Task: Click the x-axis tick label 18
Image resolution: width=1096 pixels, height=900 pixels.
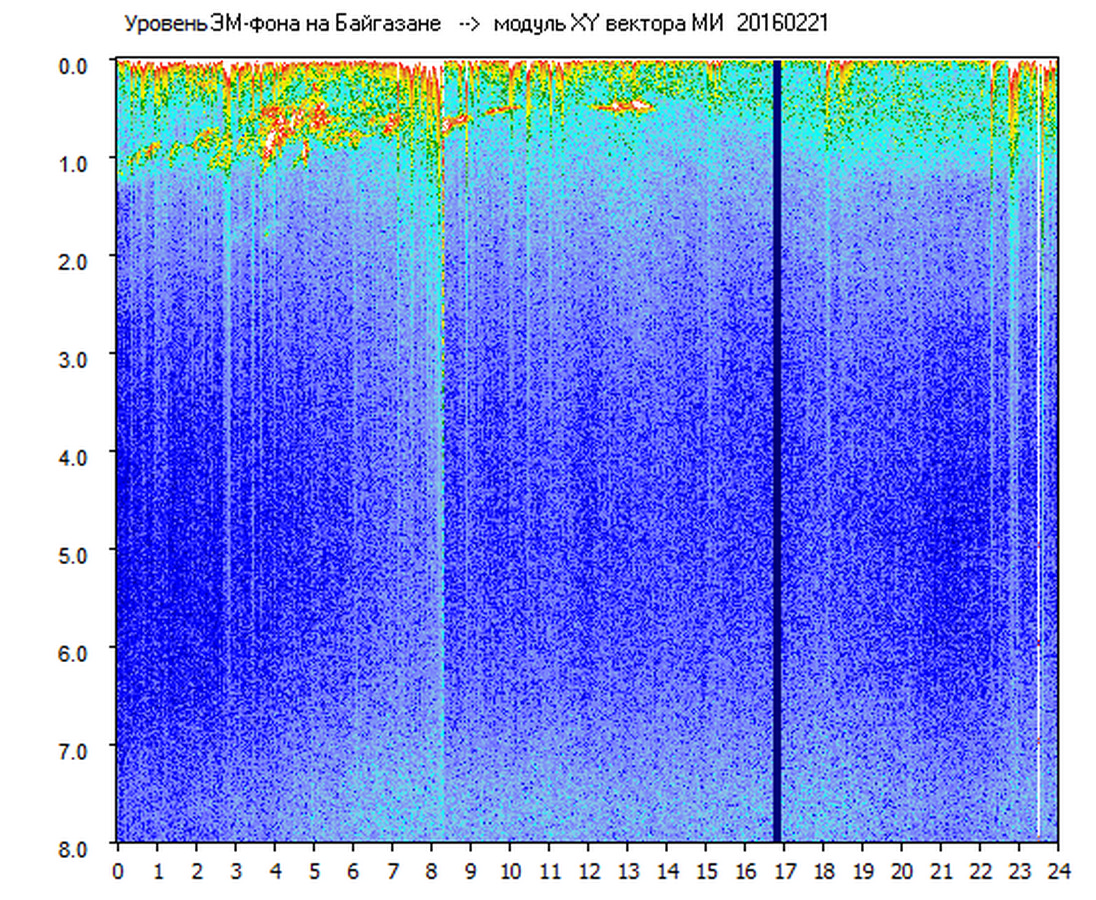Action: (x=823, y=871)
